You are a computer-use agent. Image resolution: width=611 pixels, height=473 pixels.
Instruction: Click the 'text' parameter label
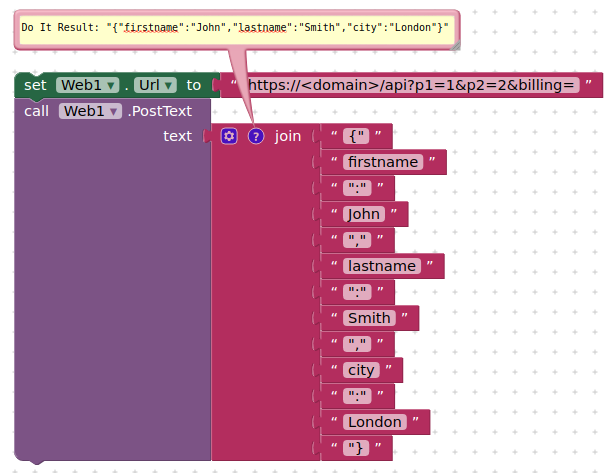(x=177, y=136)
